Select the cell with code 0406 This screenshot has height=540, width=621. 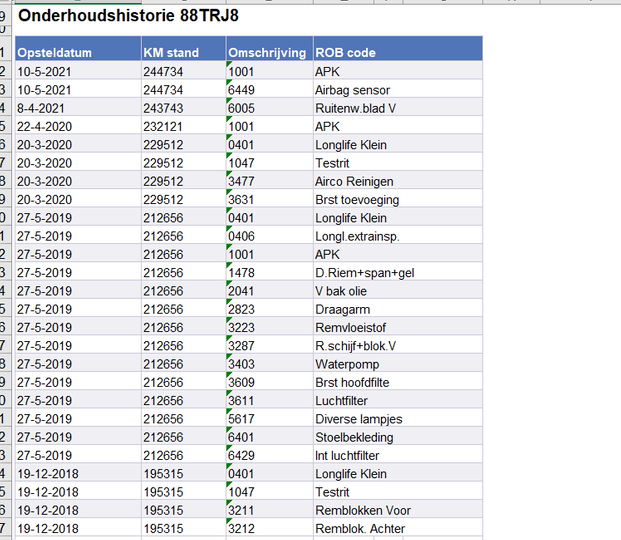(269, 236)
